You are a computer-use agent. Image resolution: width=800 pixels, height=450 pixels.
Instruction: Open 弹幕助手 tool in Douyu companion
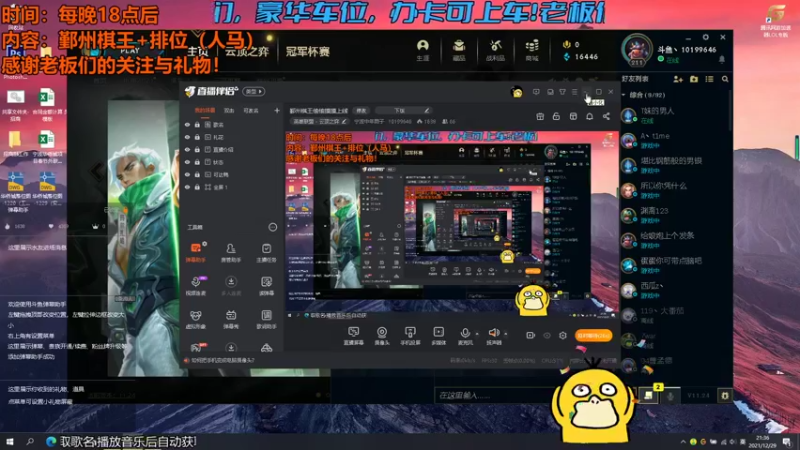(x=195, y=252)
